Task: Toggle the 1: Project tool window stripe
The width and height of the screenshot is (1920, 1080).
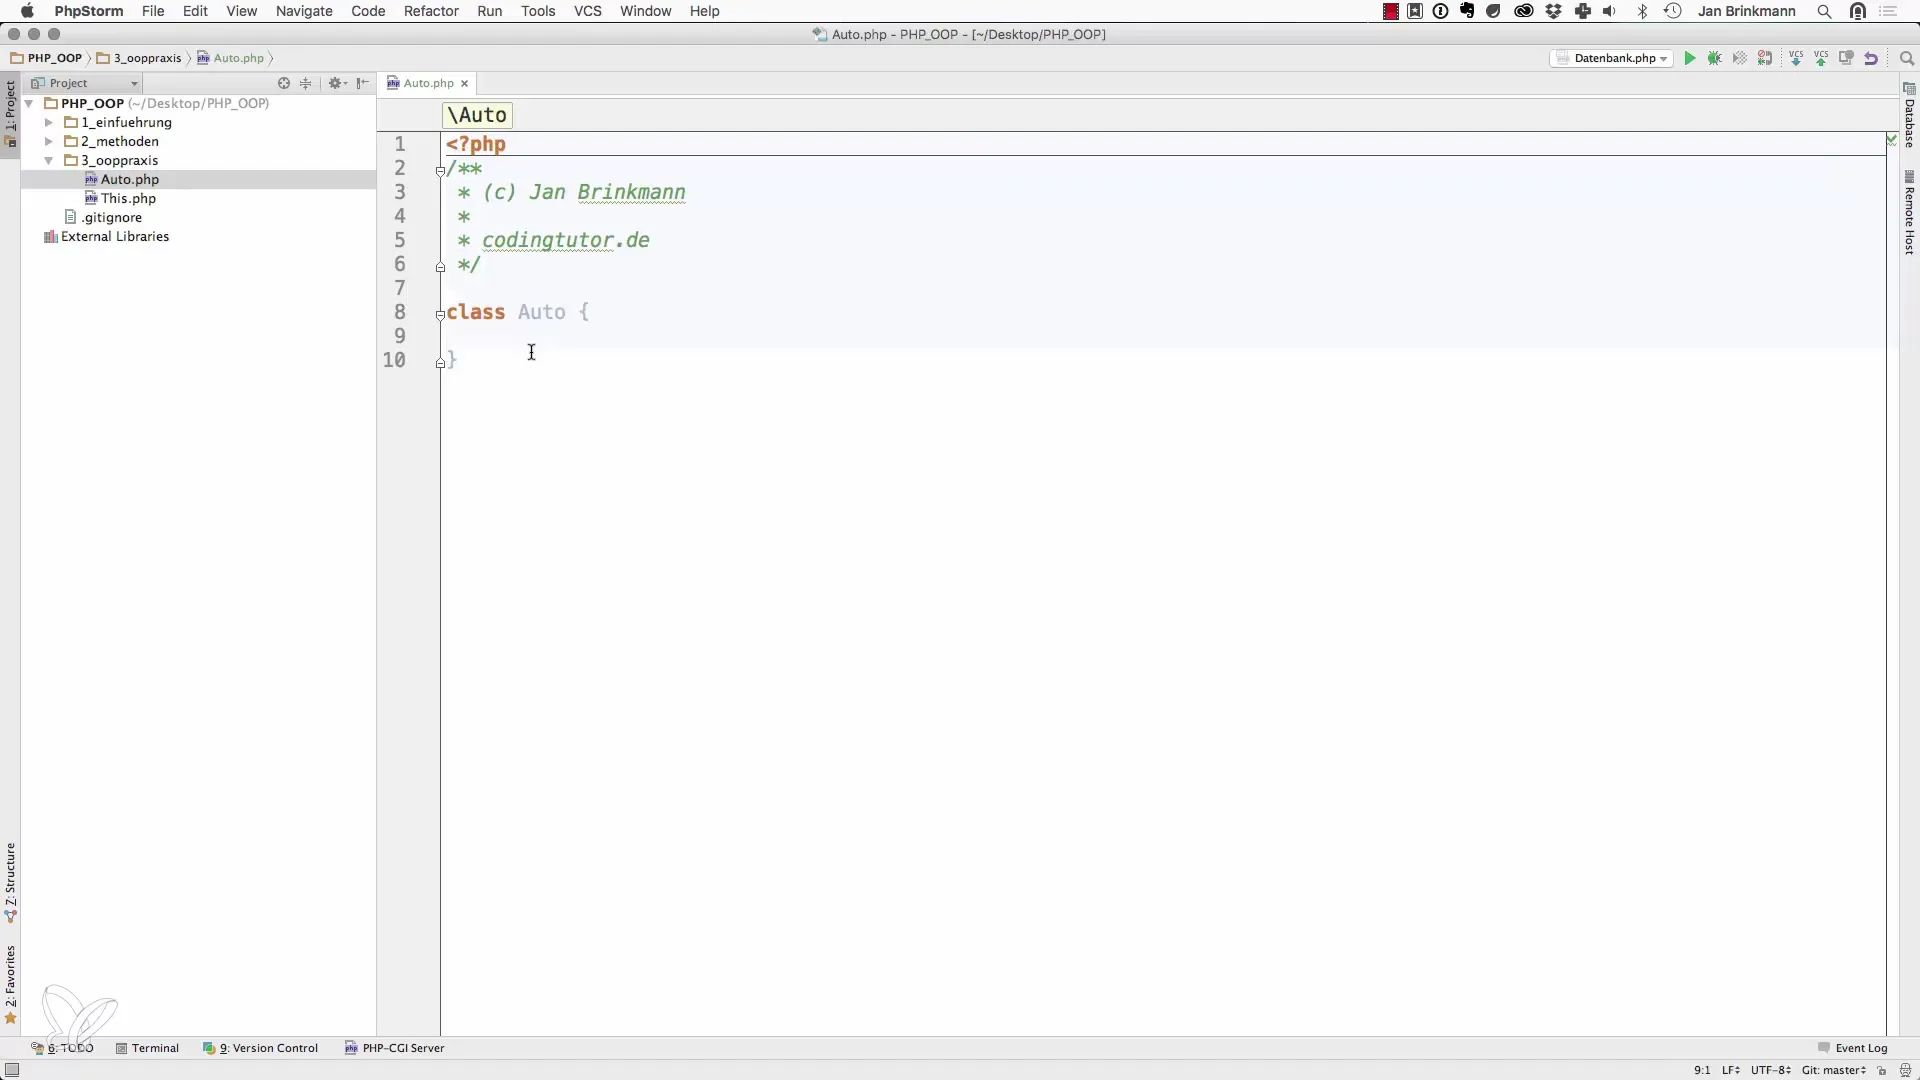Action: [10, 114]
